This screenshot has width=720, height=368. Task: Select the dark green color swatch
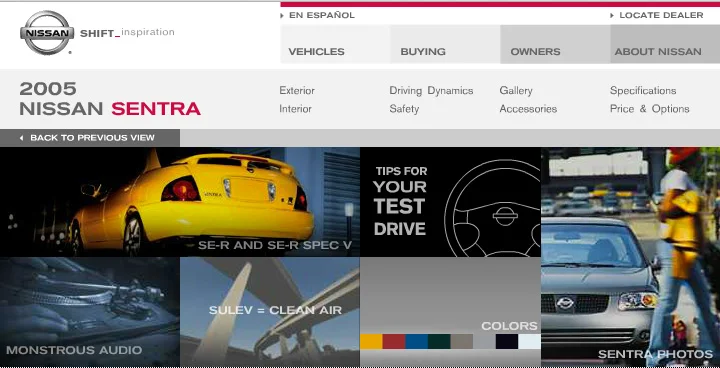(x=439, y=341)
